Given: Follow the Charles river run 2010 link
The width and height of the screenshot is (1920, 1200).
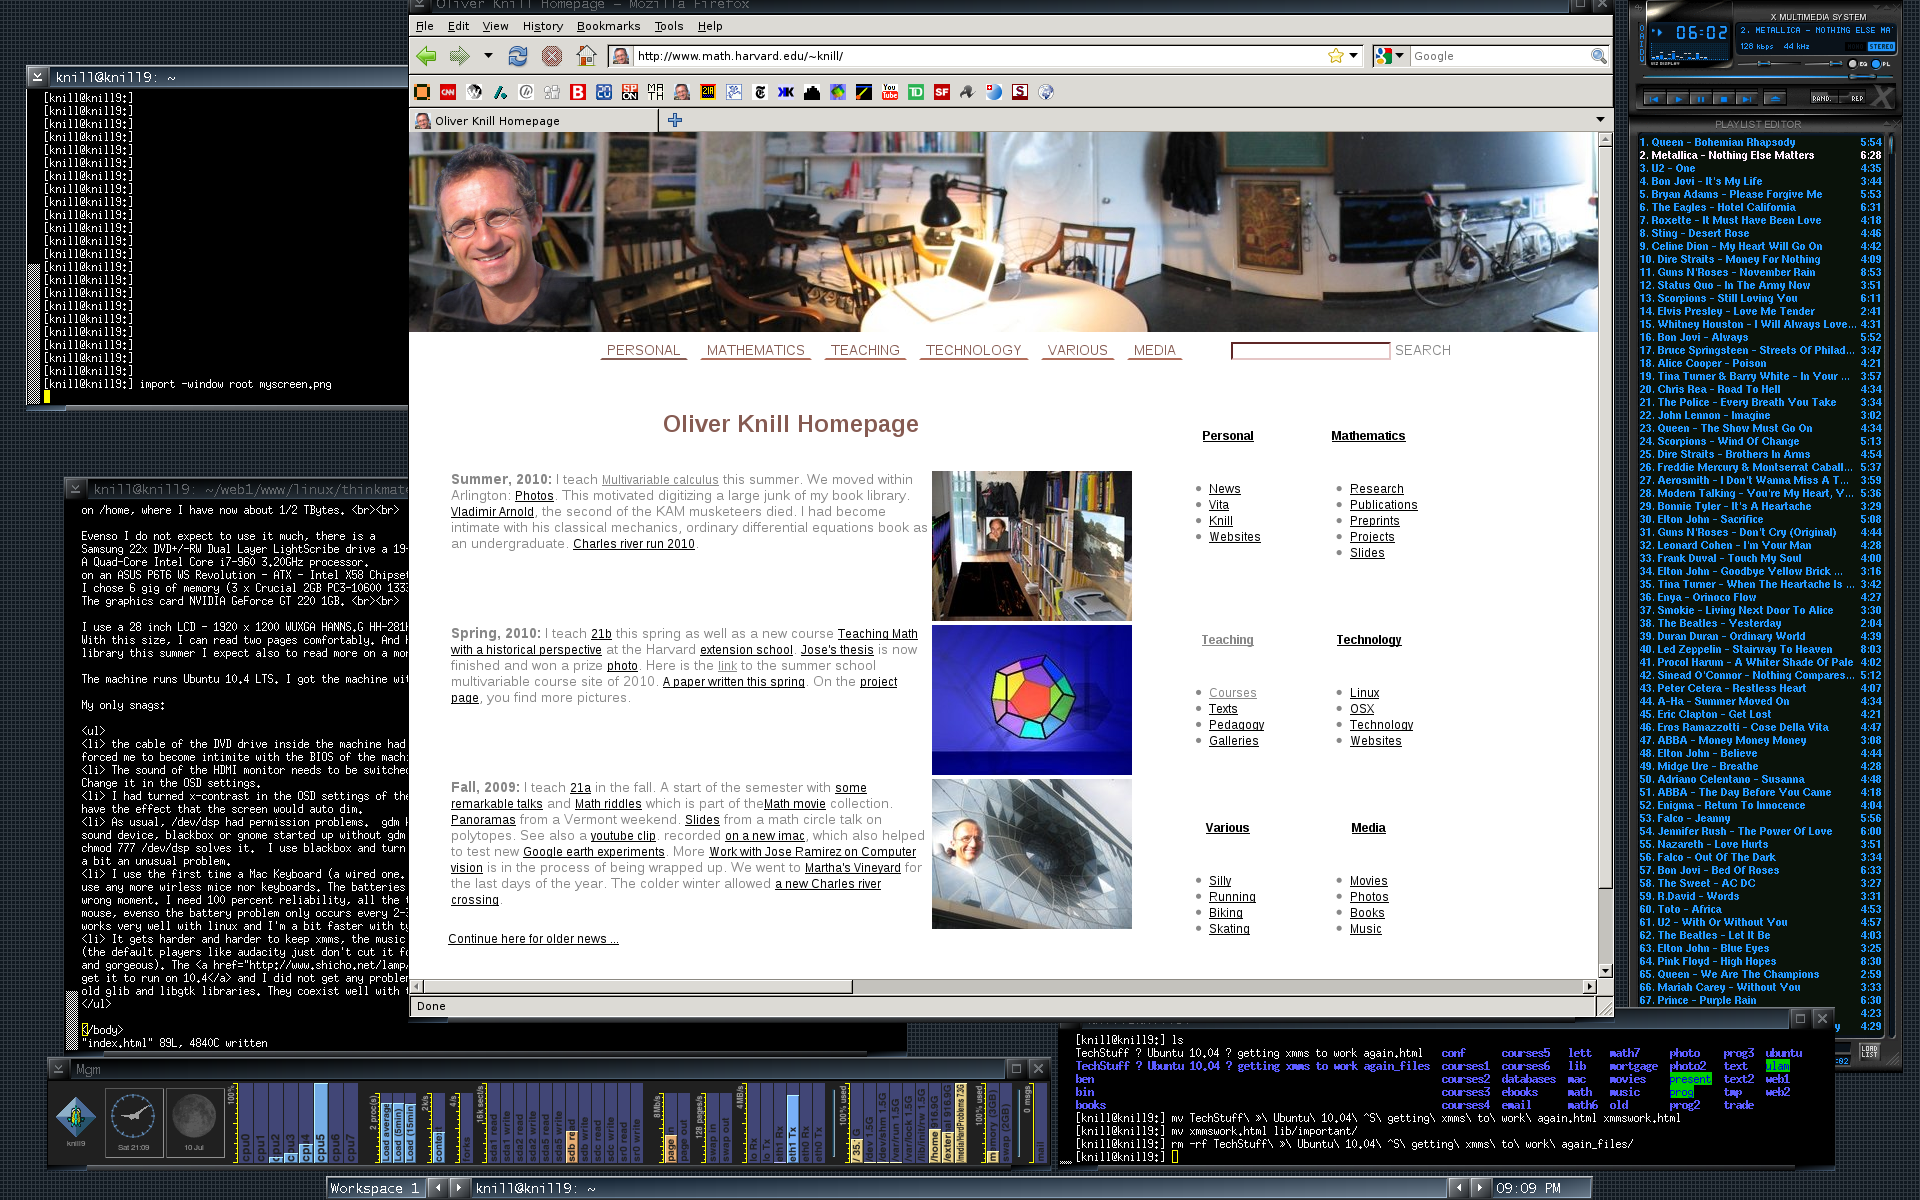Looking at the screenshot, I should click(x=633, y=544).
